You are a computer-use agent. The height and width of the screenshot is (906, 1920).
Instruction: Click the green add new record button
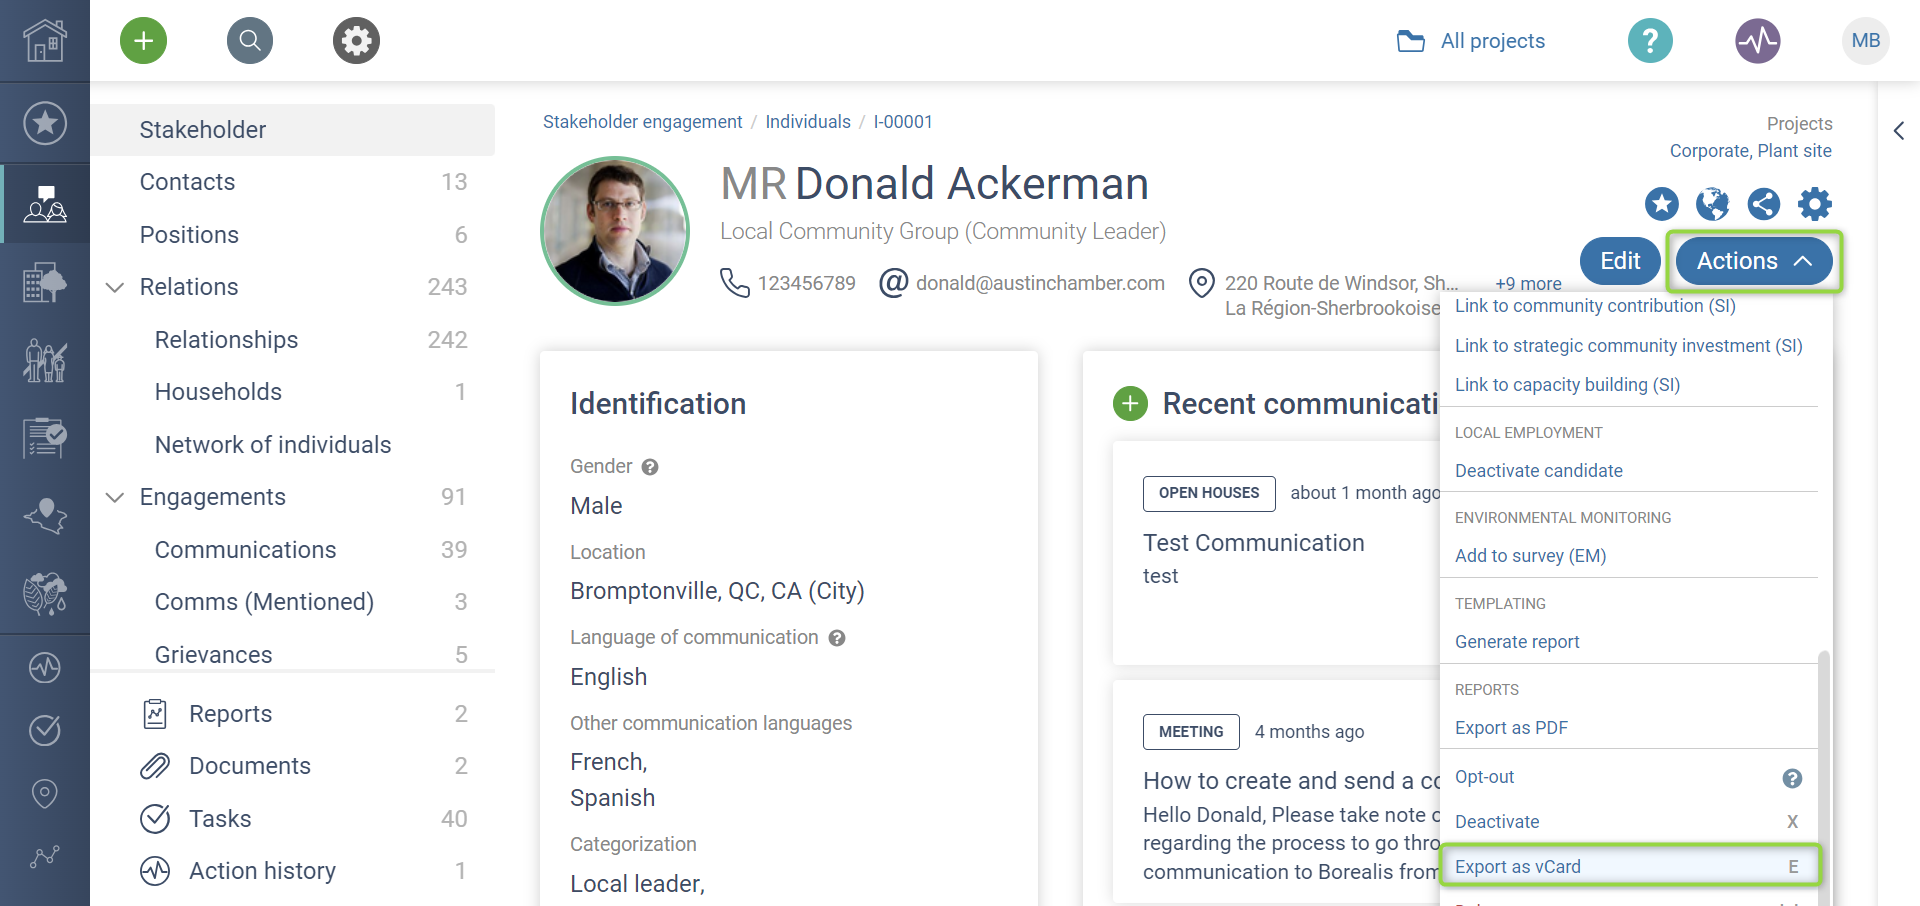143,41
